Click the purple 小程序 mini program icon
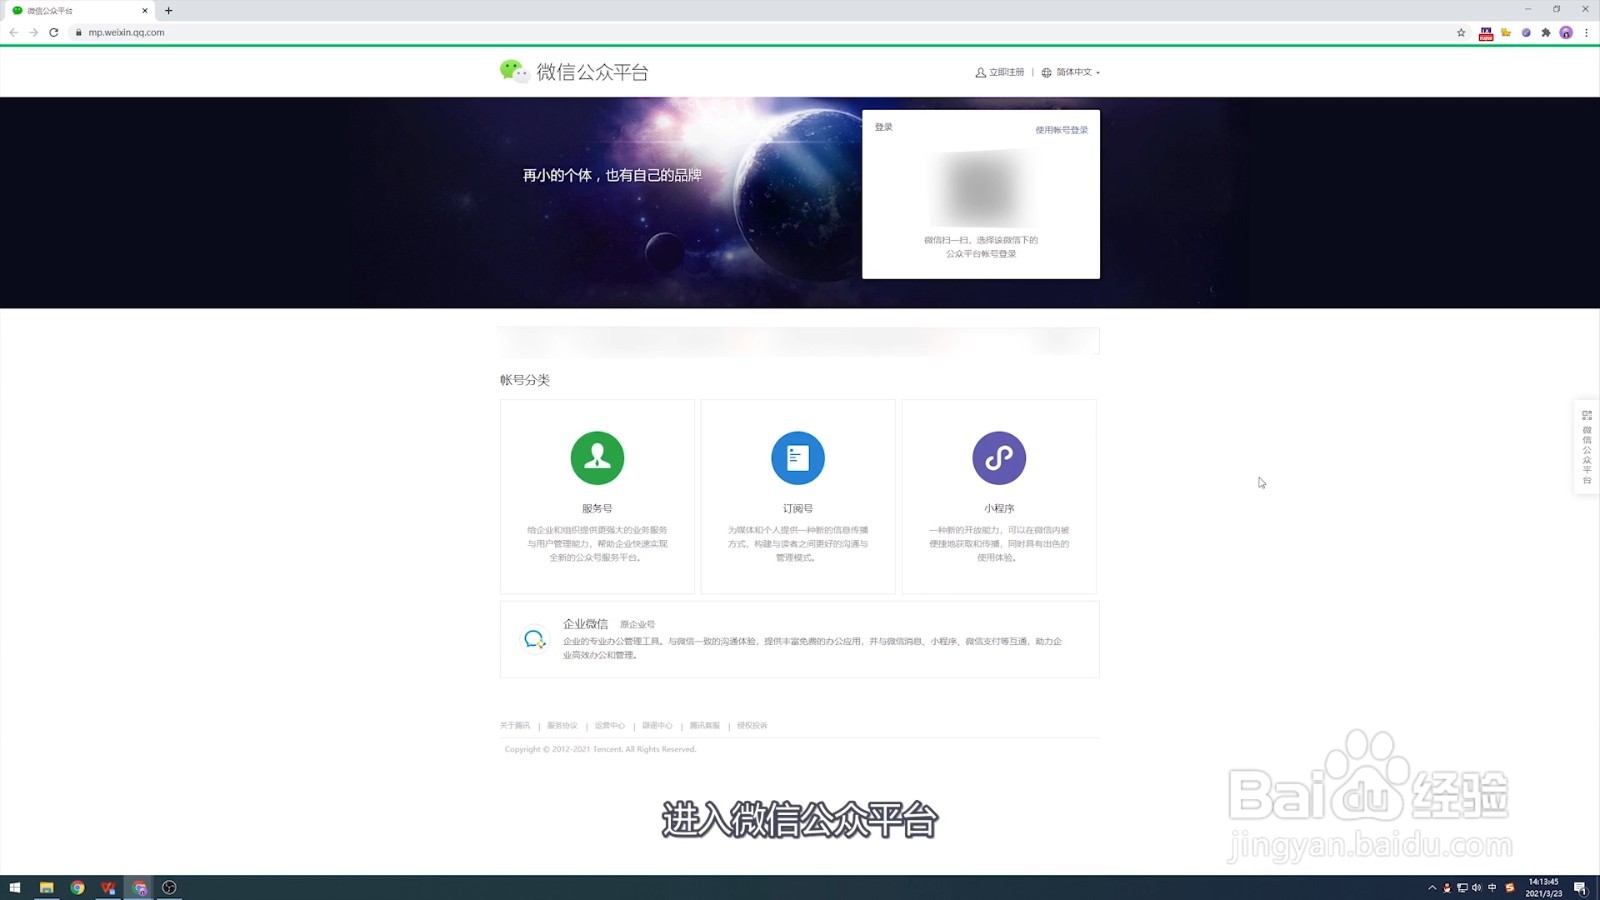 coord(999,458)
